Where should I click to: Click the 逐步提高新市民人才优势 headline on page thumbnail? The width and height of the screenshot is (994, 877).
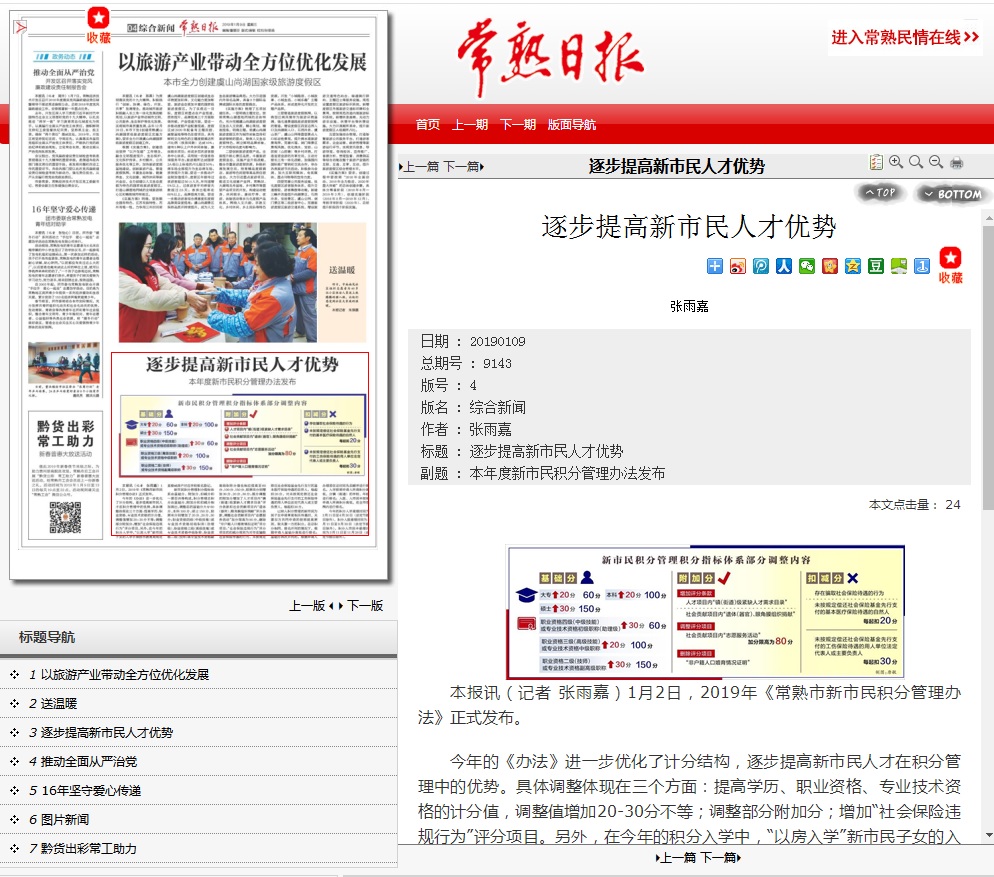pos(242,365)
